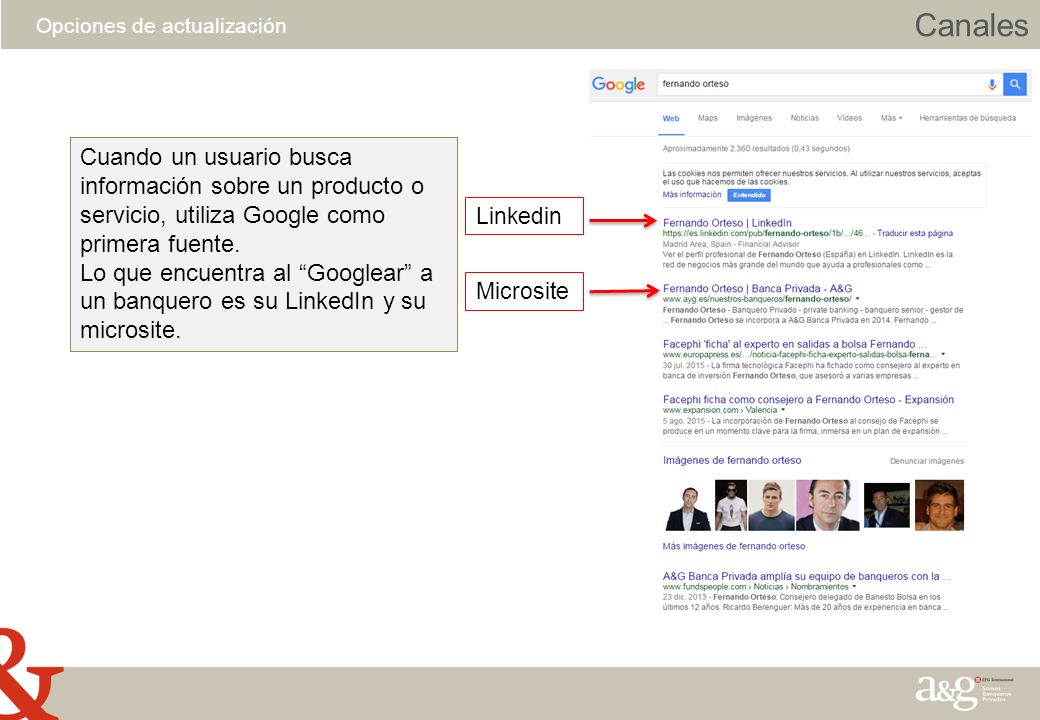Expand the Más dropdown menu

pos(891,118)
